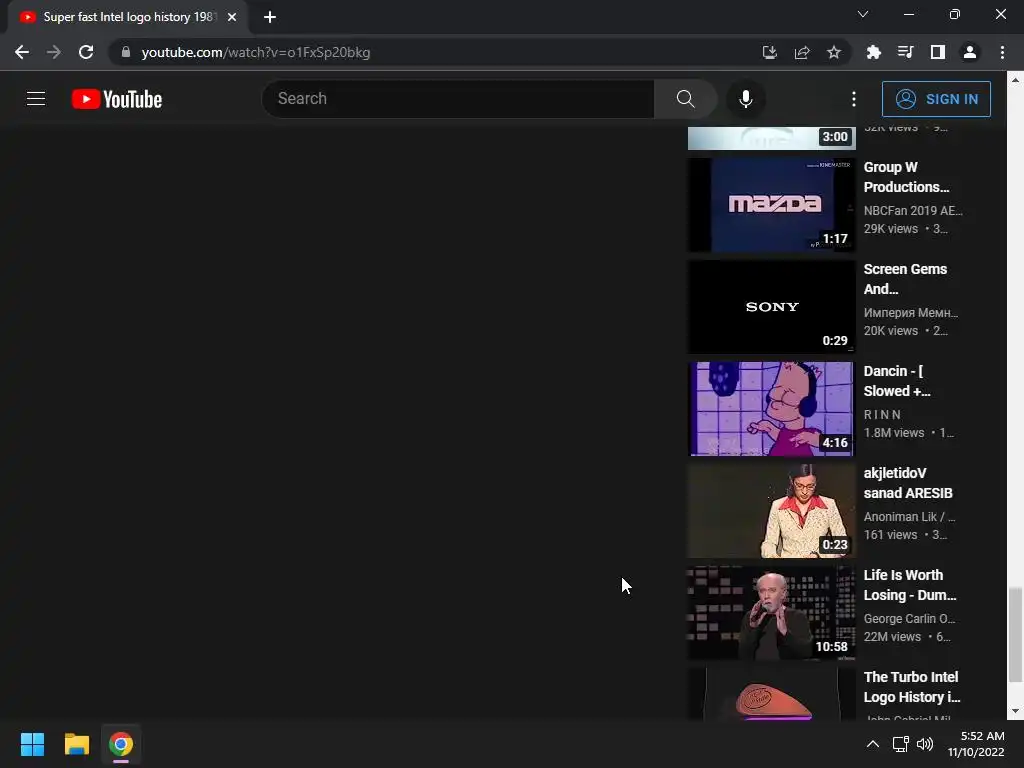Focus the YouTube Search field
The image size is (1024, 768).
(458, 99)
